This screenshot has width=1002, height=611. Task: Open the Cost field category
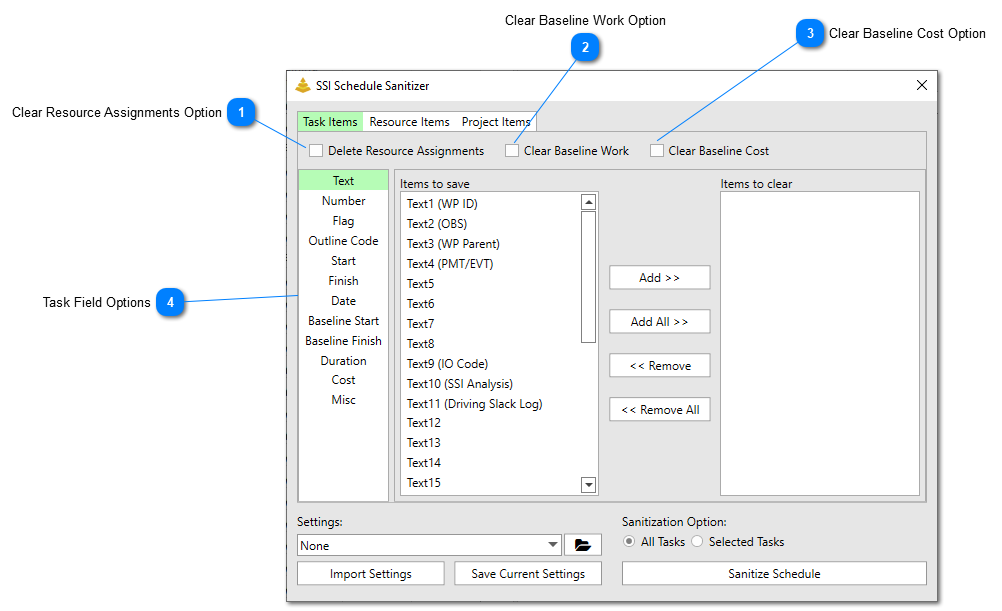click(x=343, y=380)
